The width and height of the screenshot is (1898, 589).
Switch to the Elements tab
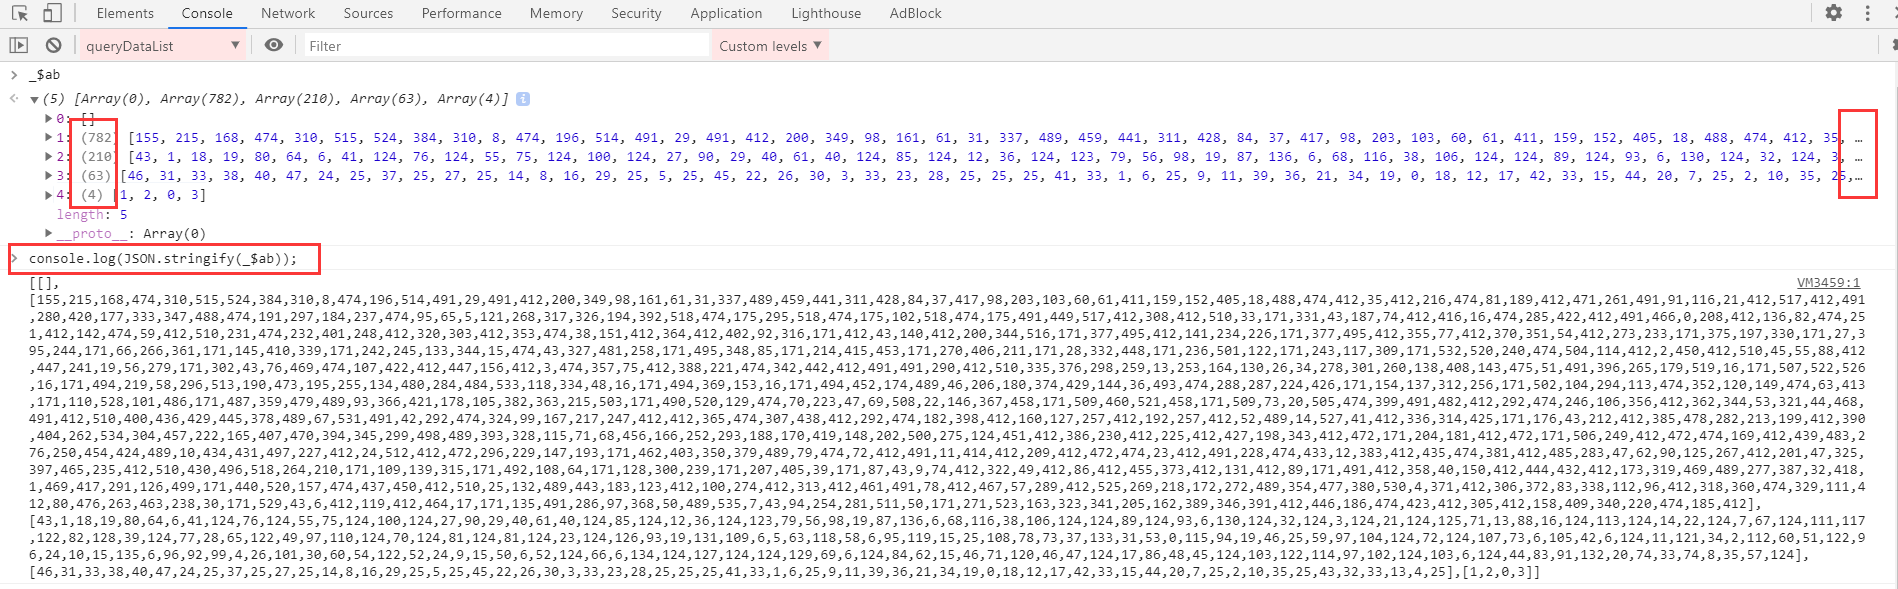125,13
